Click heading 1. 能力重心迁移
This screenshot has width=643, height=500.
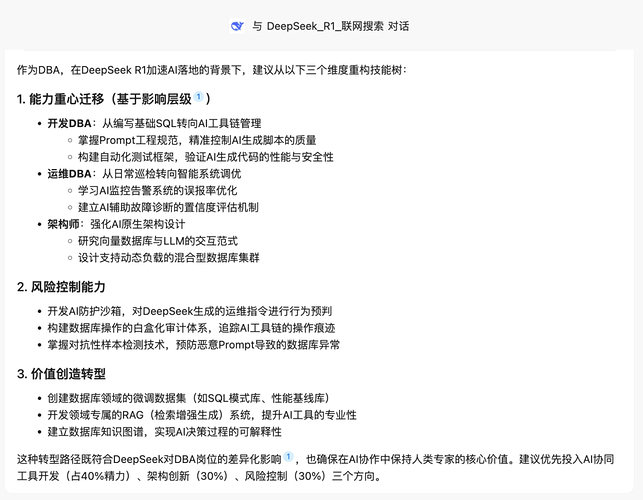(x=114, y=99)
